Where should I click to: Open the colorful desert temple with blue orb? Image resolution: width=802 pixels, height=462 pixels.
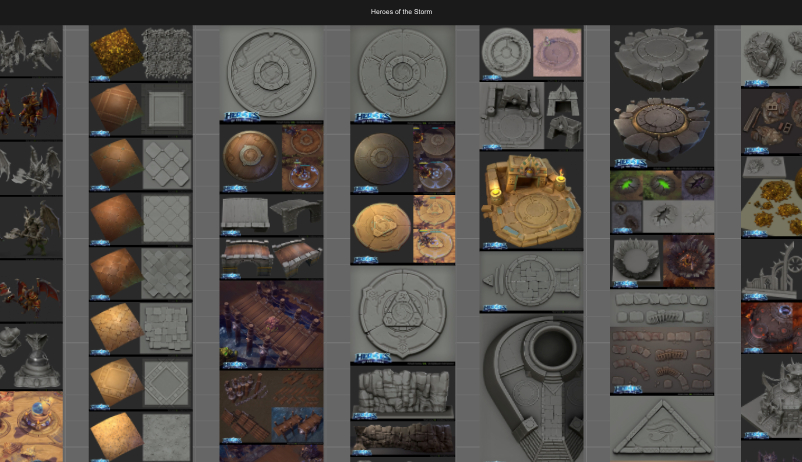coord(31,427)
